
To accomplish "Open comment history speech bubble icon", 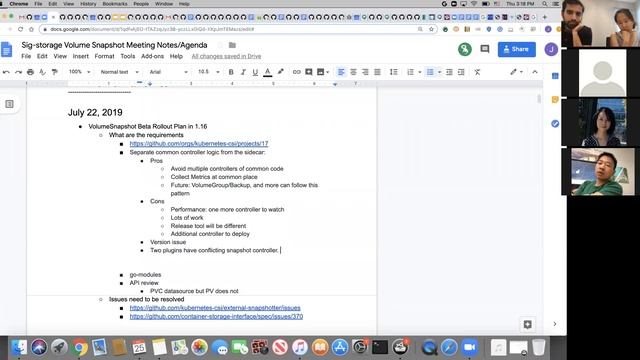I will point(484,49).
